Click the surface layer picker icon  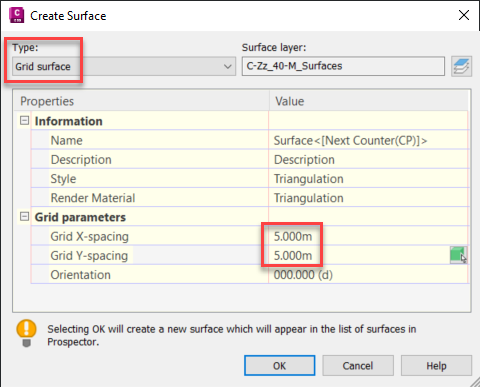click(x=461, y=66)
